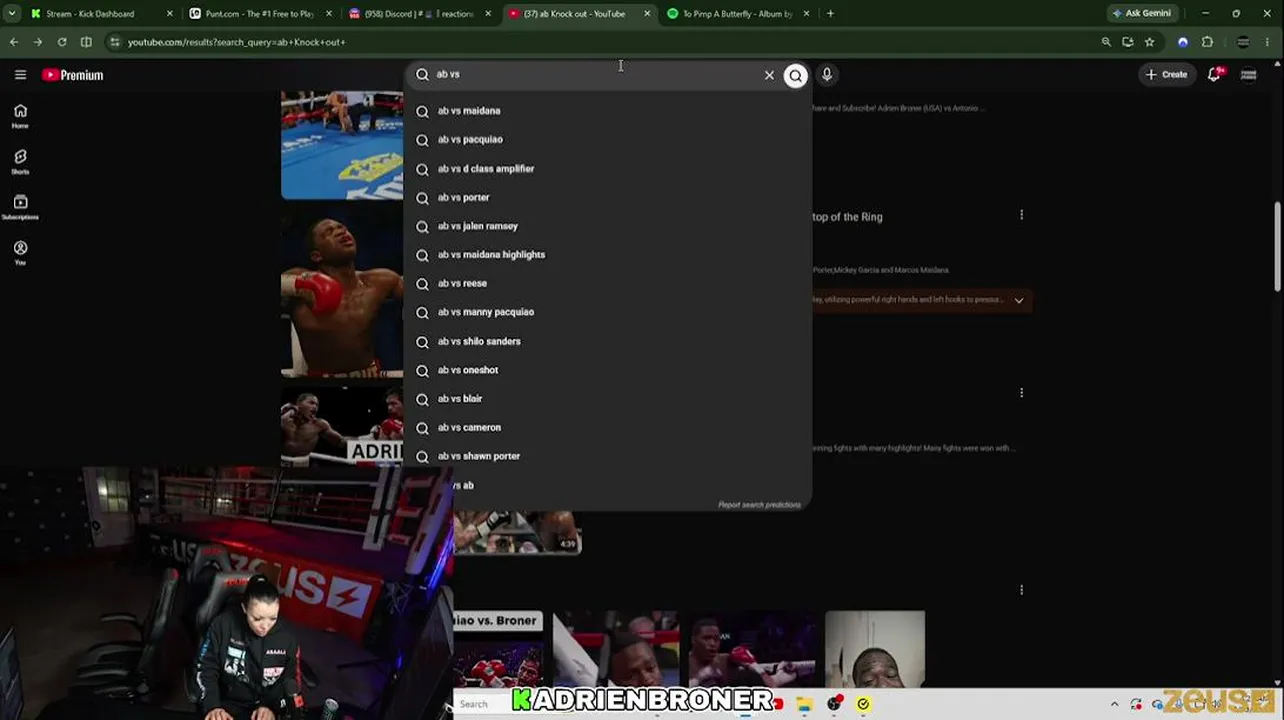Open options for 'top of the Ring' video
The image size is (1284, 720).
point(1021,215)
